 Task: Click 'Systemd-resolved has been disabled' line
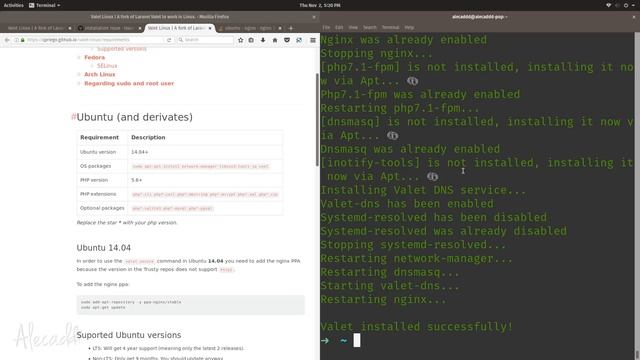tap(433, 217)
